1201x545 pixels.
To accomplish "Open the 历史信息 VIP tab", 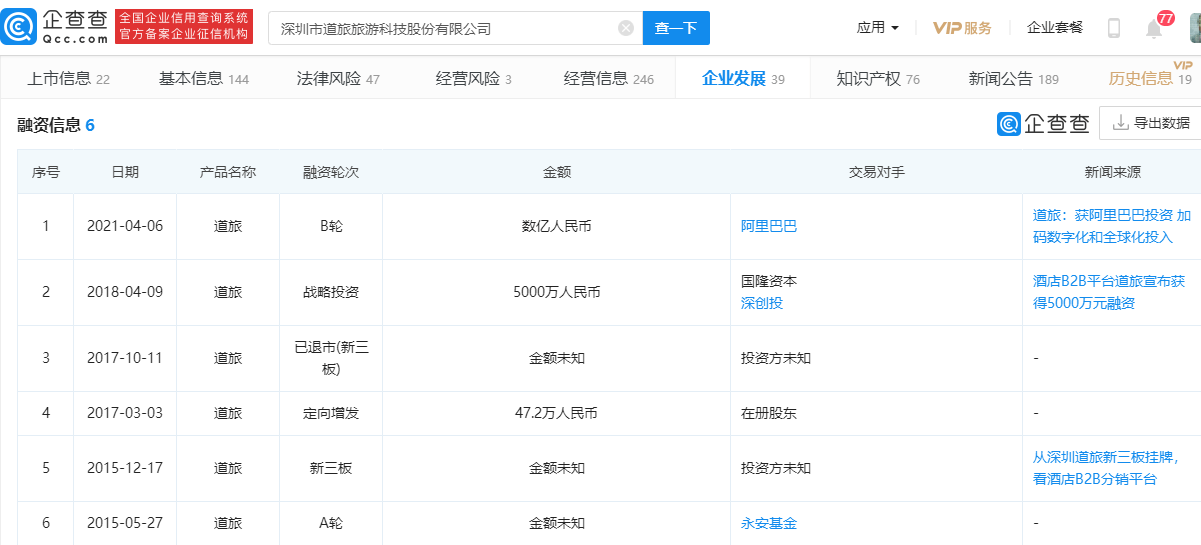I will [x=1150, y=79].
